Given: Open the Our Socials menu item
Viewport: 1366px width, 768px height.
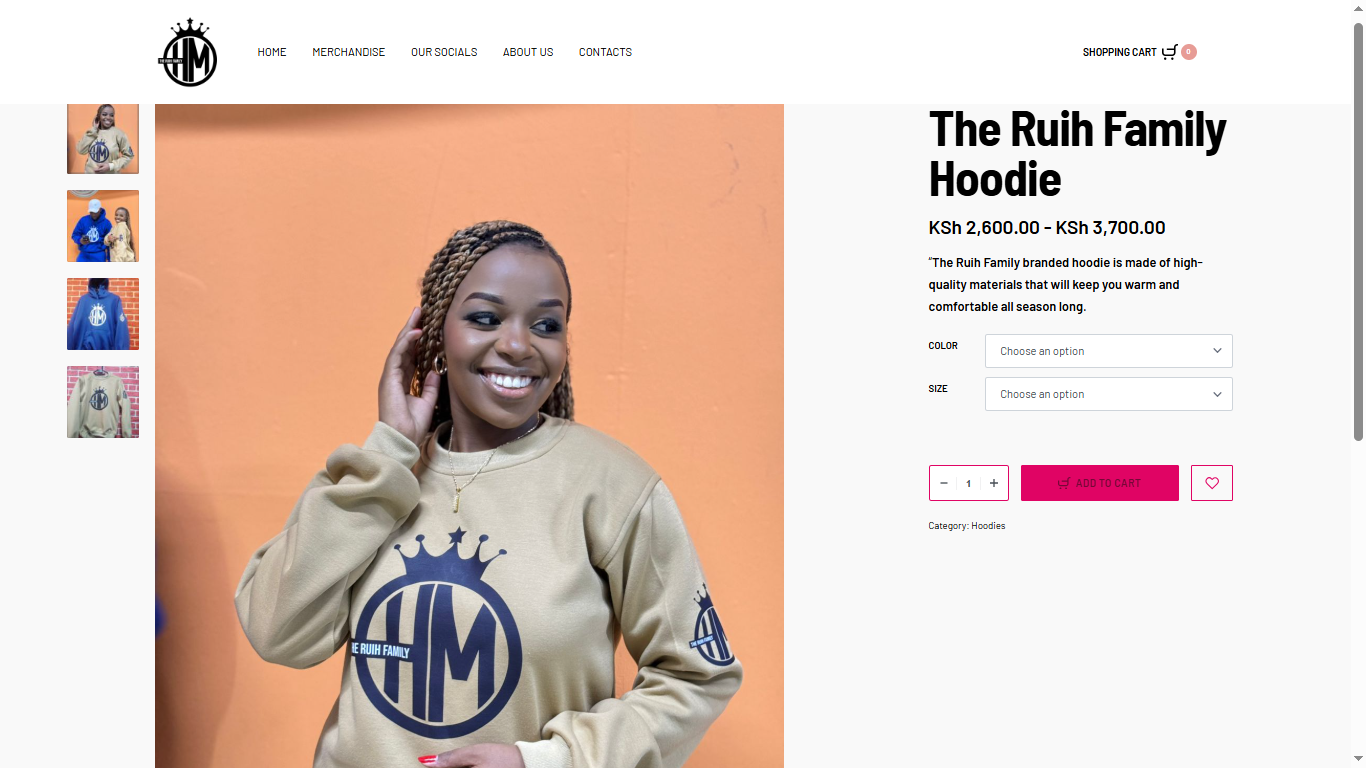Looking at the screenshot, I should click(444, 52).
